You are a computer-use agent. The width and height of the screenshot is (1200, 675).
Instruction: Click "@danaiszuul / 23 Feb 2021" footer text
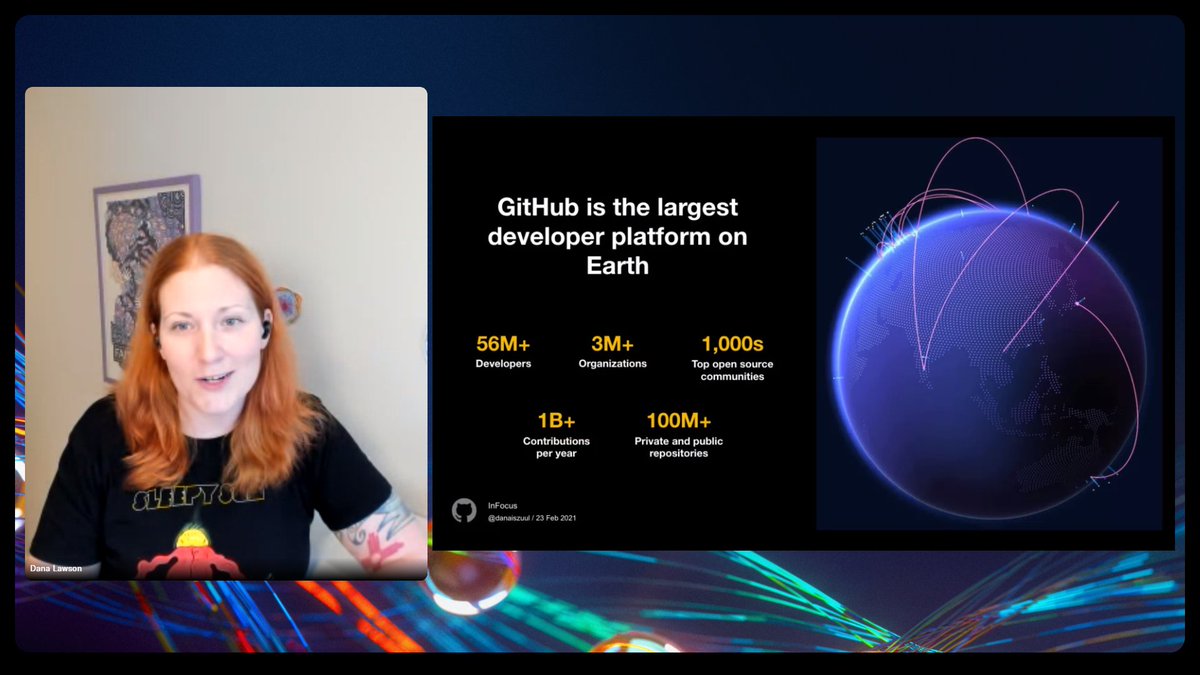coord(532,518)
